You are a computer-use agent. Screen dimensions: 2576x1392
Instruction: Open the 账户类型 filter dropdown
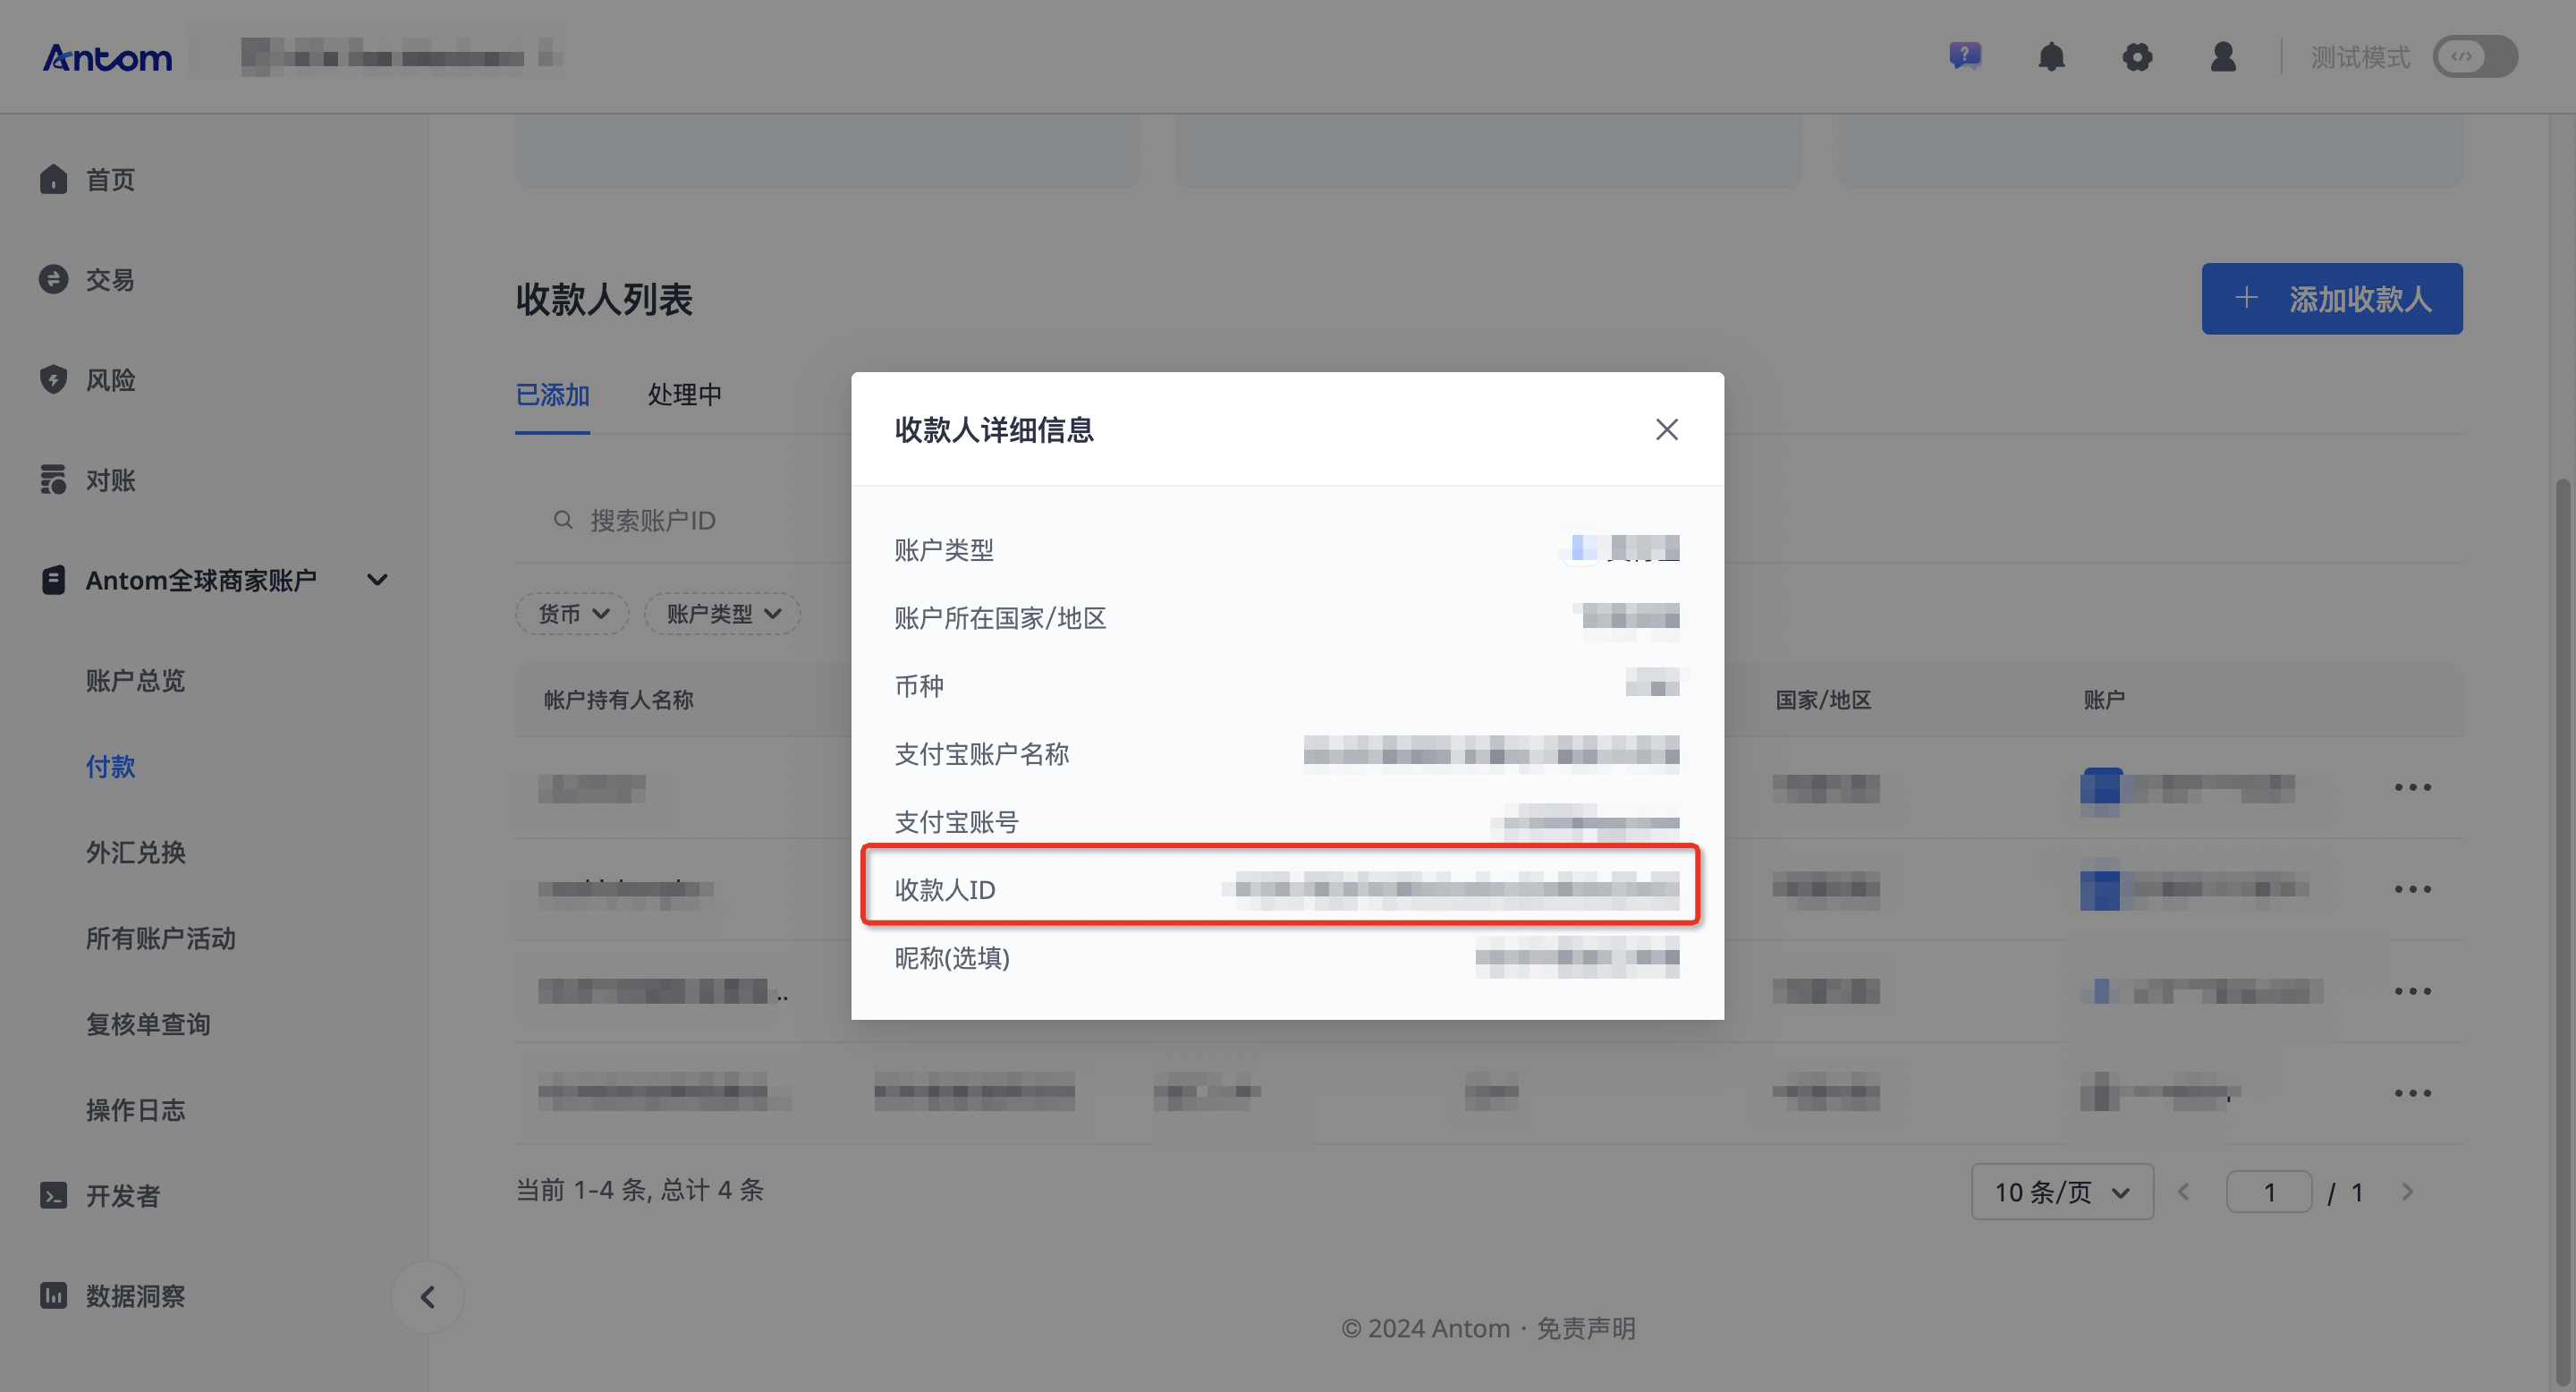tap(722, 614)
